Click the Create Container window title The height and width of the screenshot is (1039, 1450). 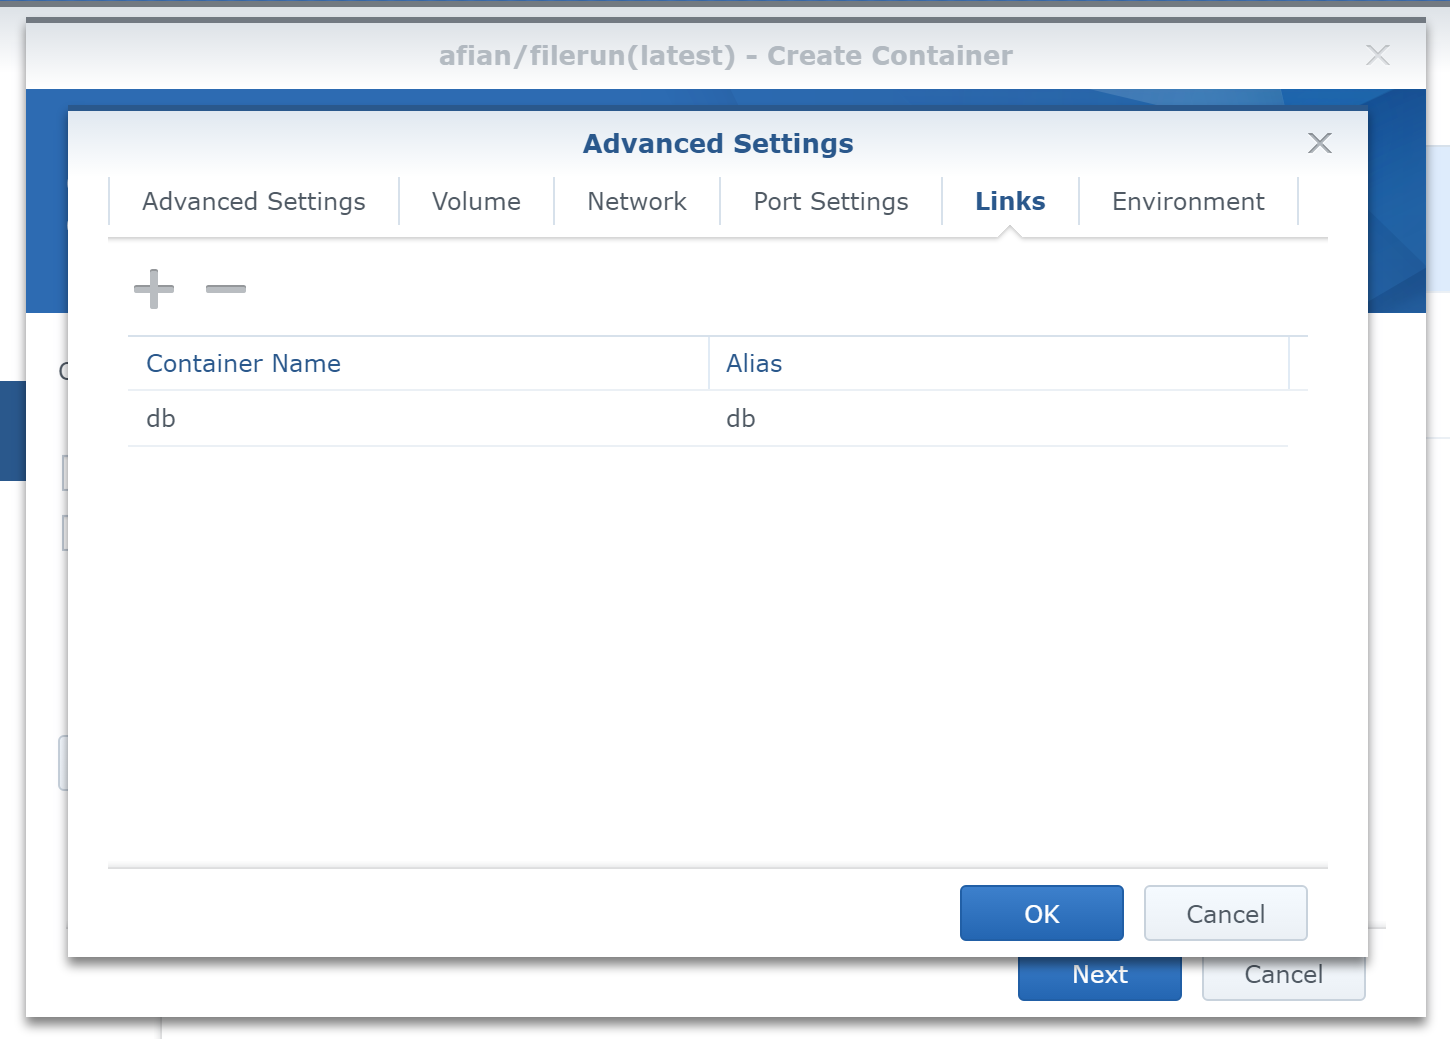click(725, 56)
